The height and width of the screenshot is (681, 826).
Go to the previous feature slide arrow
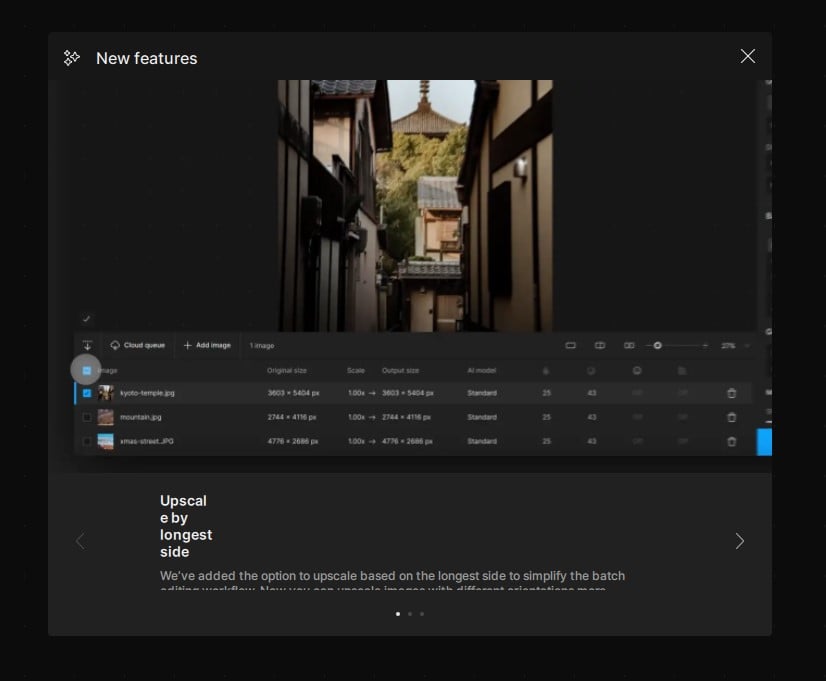tap(81, 541)
